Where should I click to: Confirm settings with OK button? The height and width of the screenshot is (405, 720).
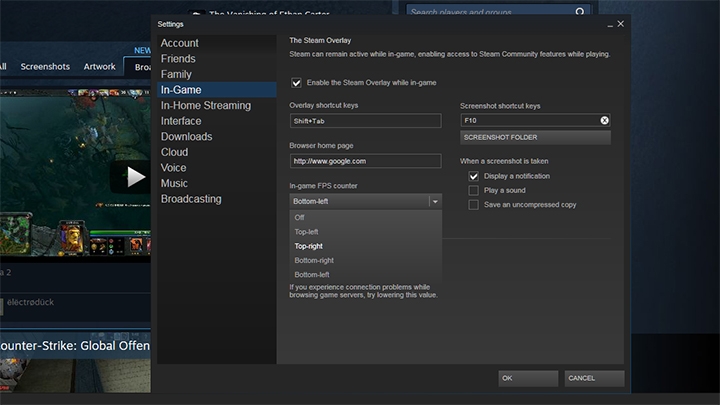[x=528, y=379]
